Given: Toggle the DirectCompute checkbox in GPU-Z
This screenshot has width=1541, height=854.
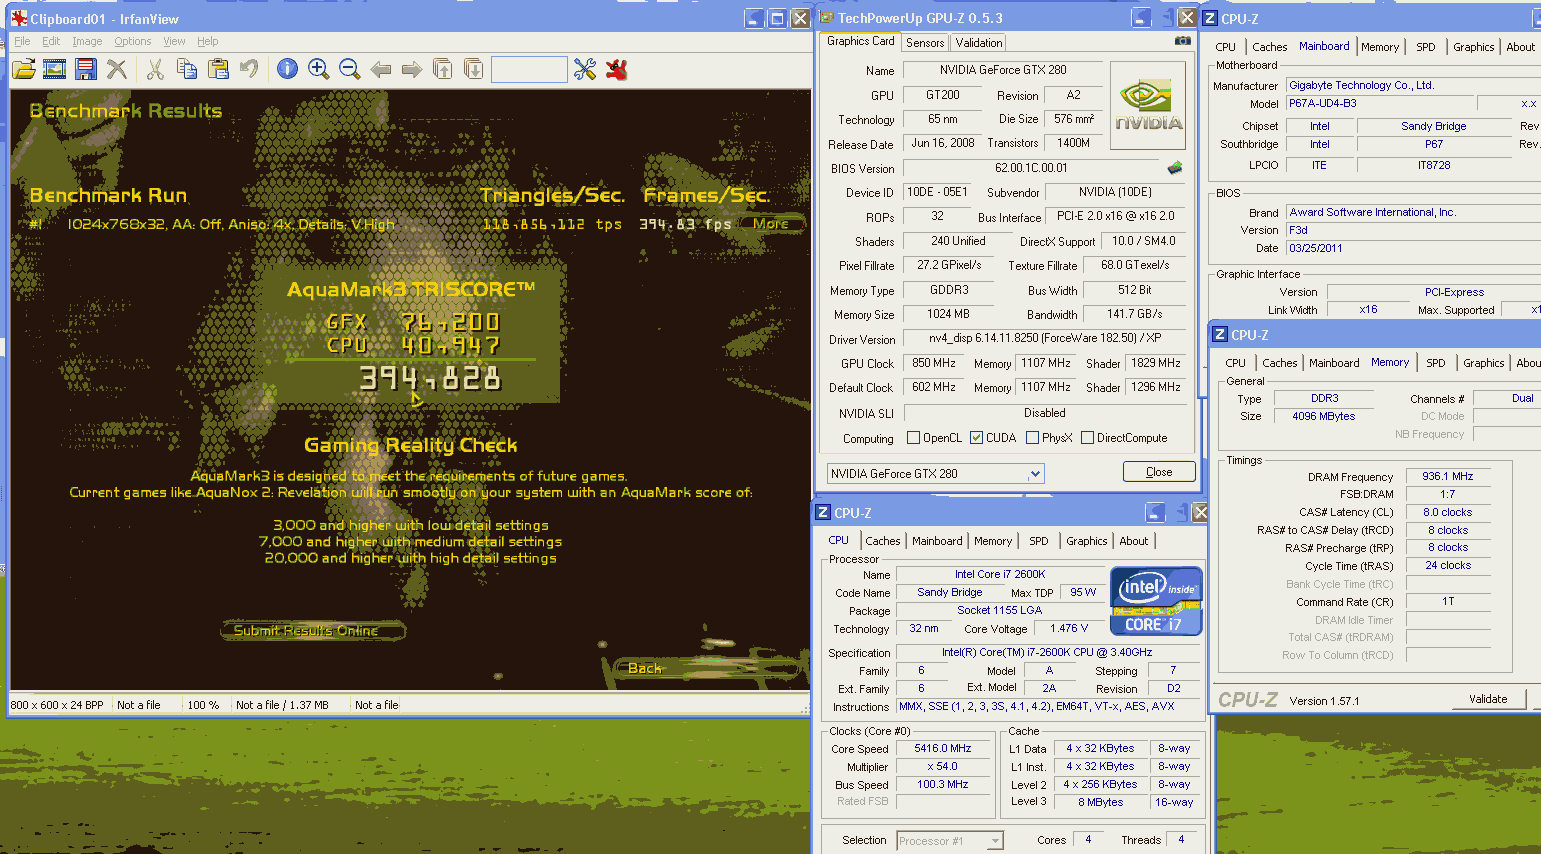Looking at the screenshot, I should coord(1087,438).
